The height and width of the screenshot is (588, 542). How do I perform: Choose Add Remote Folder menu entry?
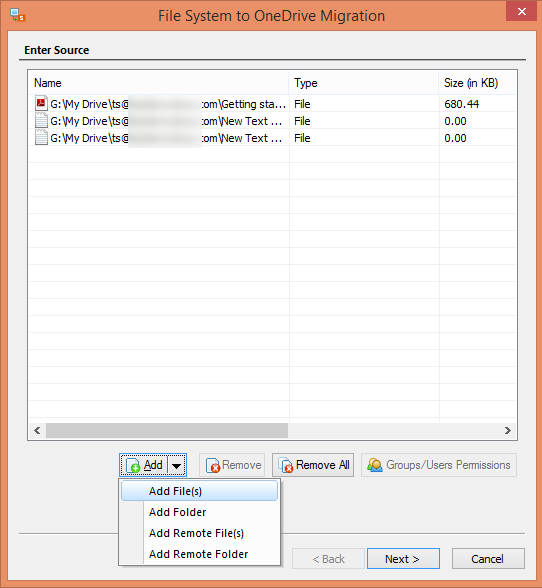(200, 554)
